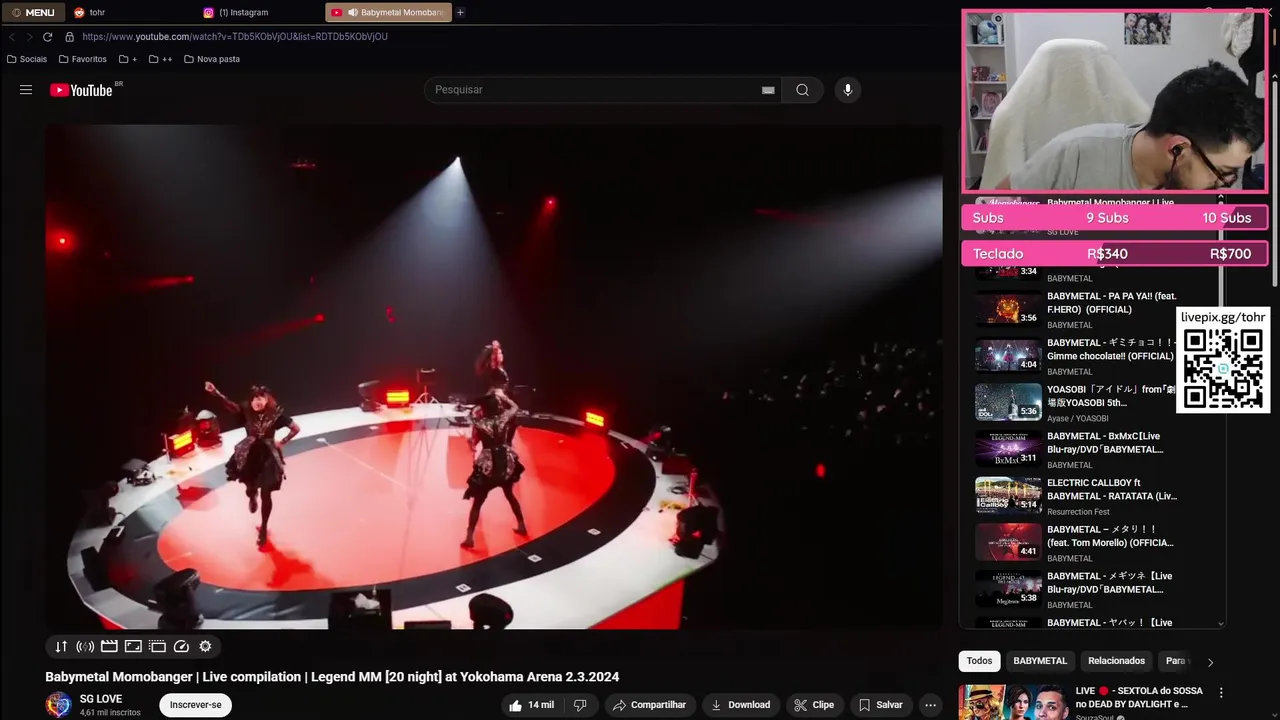Image resolution: width=1280 pixels, height=720 pixels.
Task: Select the Relacionados filter chip
Action: [x=1116, y=661]
